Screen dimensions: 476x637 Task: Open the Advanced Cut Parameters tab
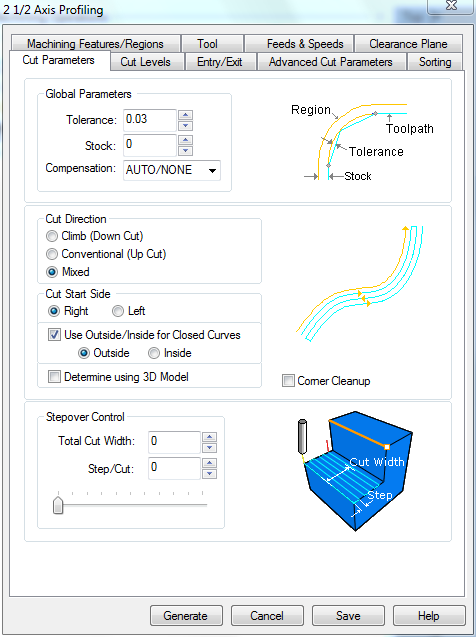[331, 62]
